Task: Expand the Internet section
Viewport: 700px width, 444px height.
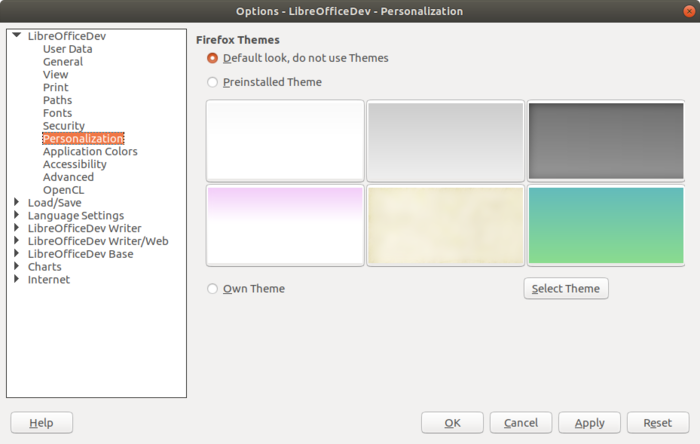Action: [x=17, y=279]
